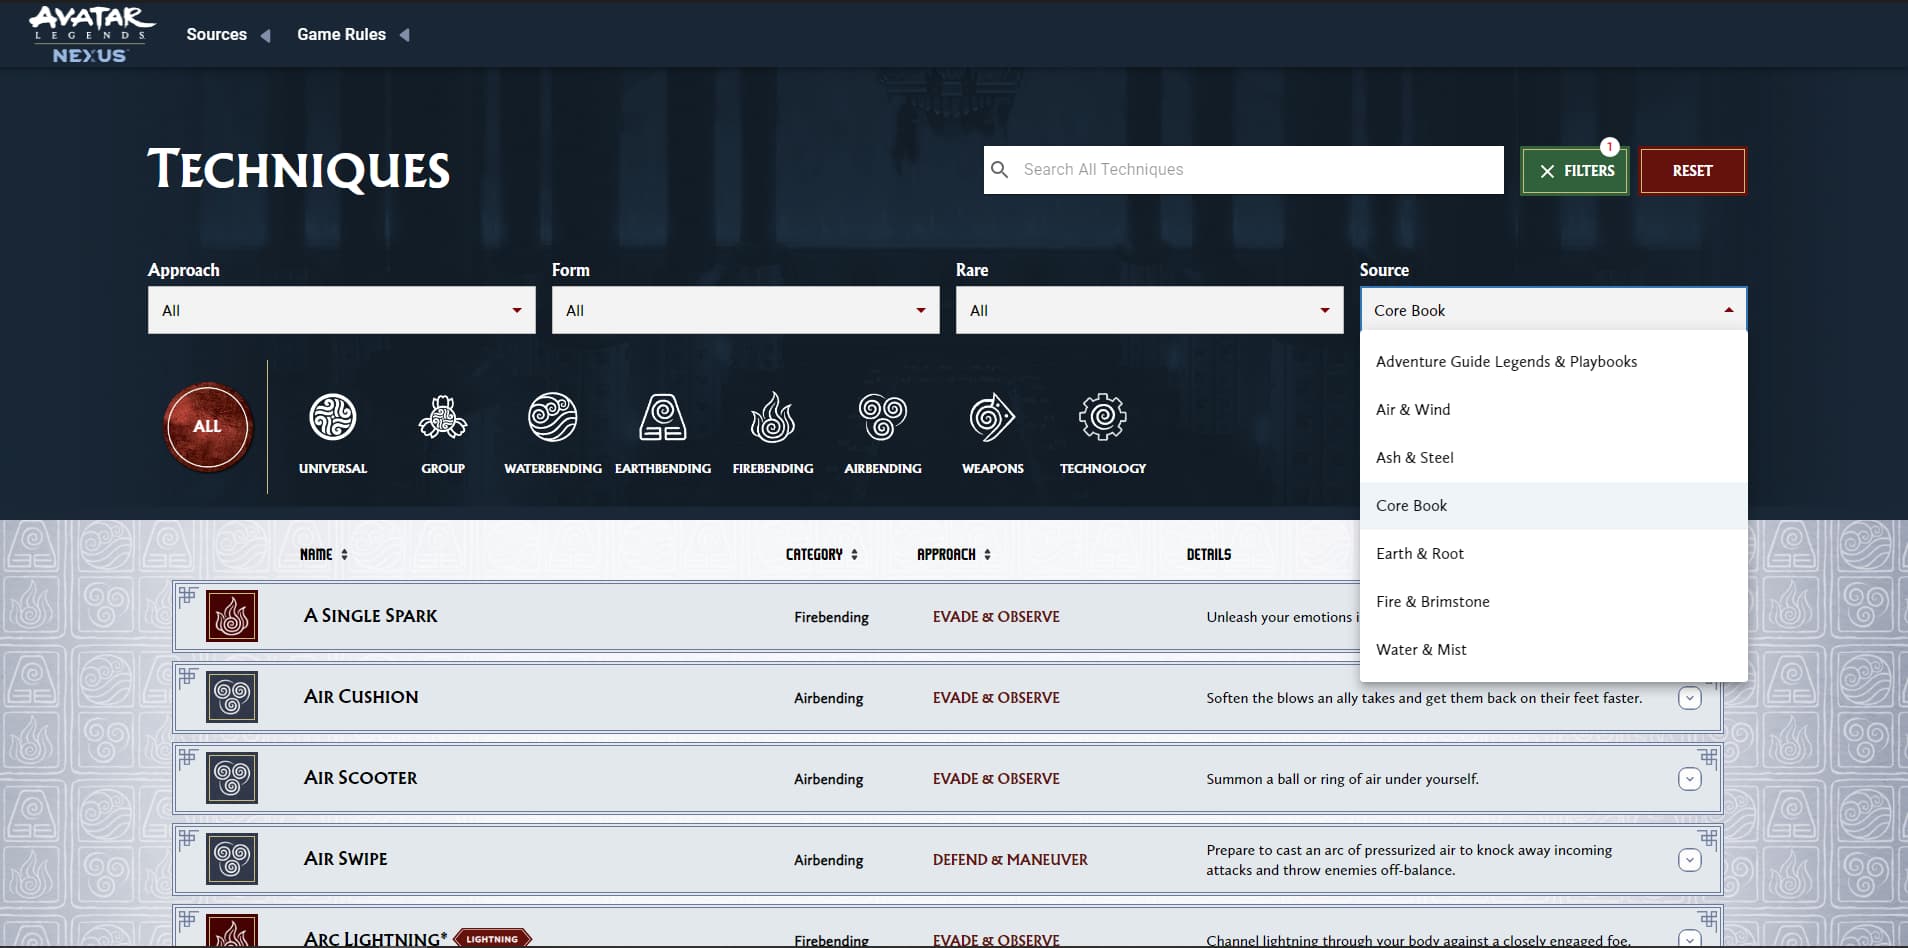The height and width of the screenshot is (948, 1908).
Task: Choose the Waterbending category icon
Action: [553, 418]
